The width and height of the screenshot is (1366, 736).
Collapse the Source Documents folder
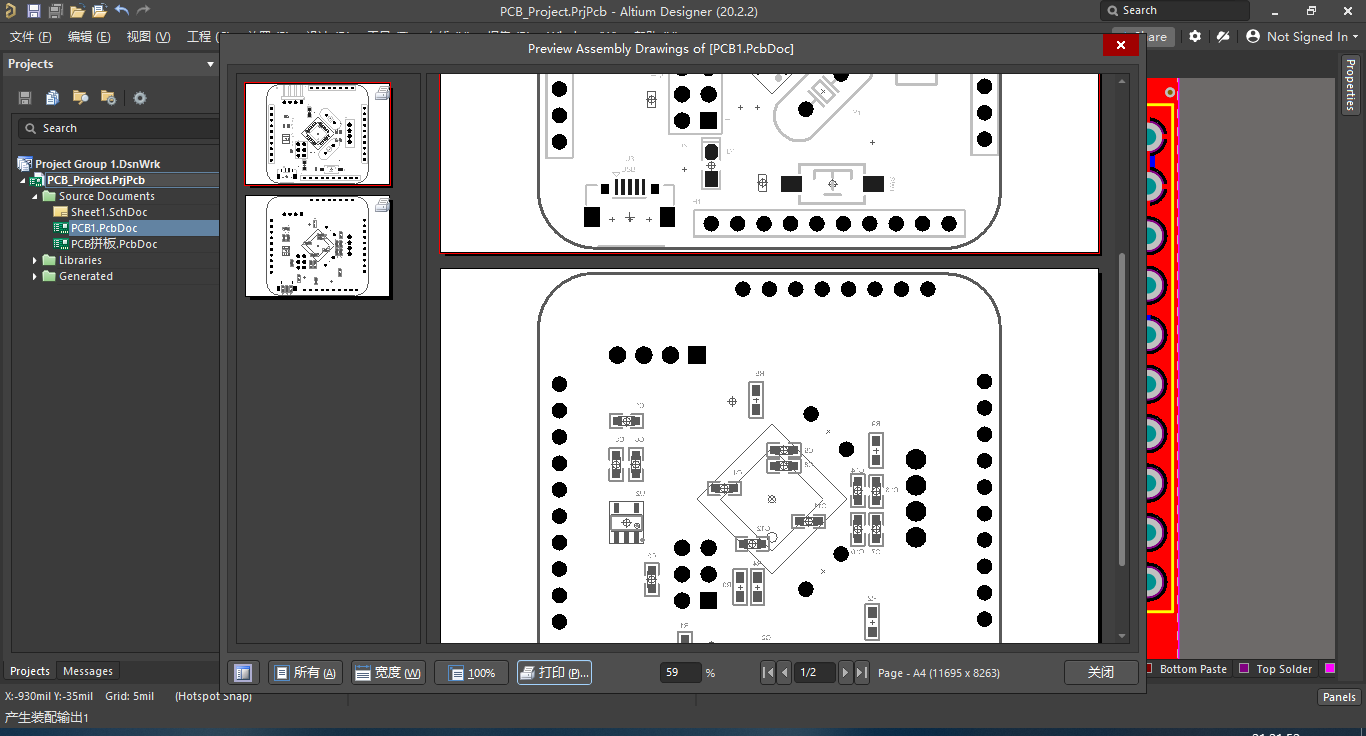(35, 197)
